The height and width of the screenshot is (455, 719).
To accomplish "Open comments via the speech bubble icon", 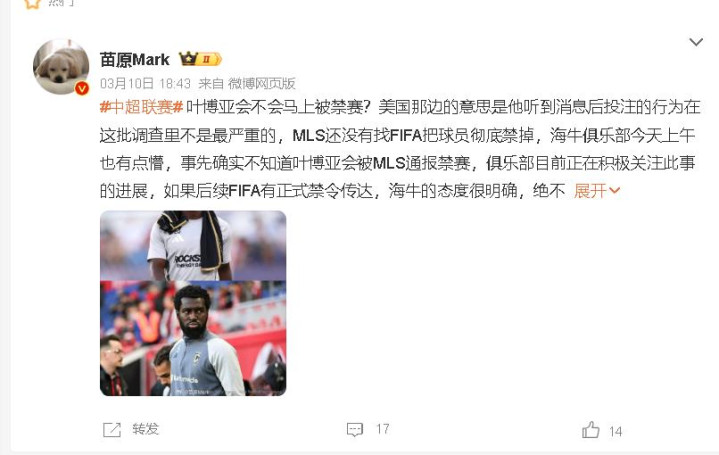I will point(355,430).
